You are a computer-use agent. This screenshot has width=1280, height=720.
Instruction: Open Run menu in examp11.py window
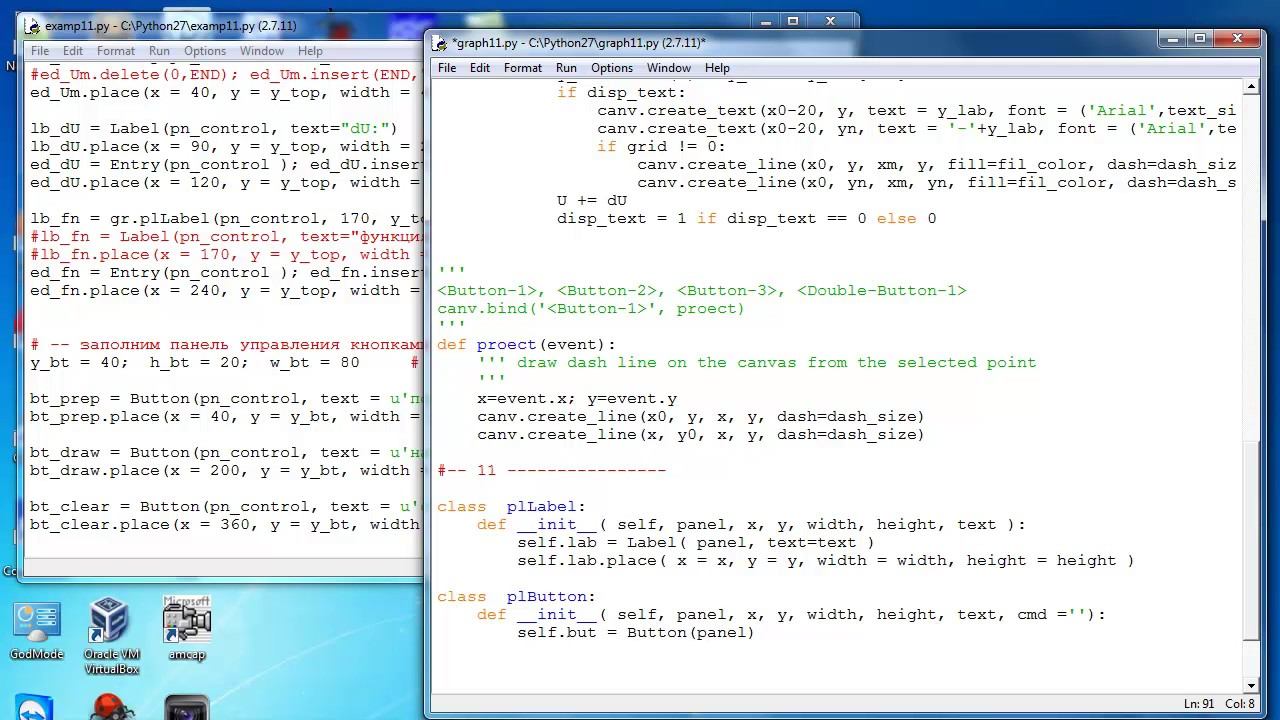[x=159, y=51]
